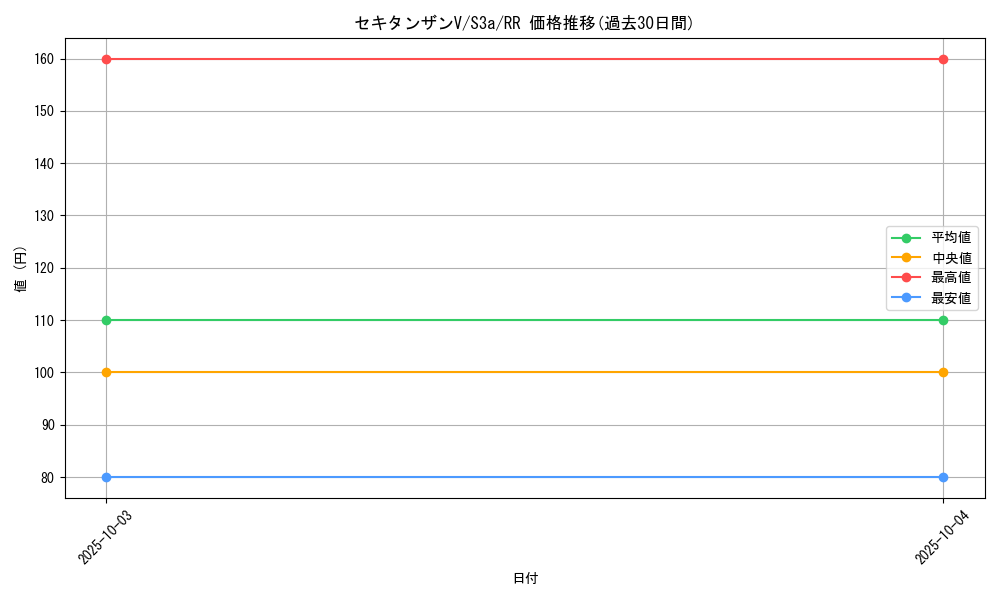Click the orange 中央値 point on 2025-10-04
The image size is (1000, 600).
943,372
